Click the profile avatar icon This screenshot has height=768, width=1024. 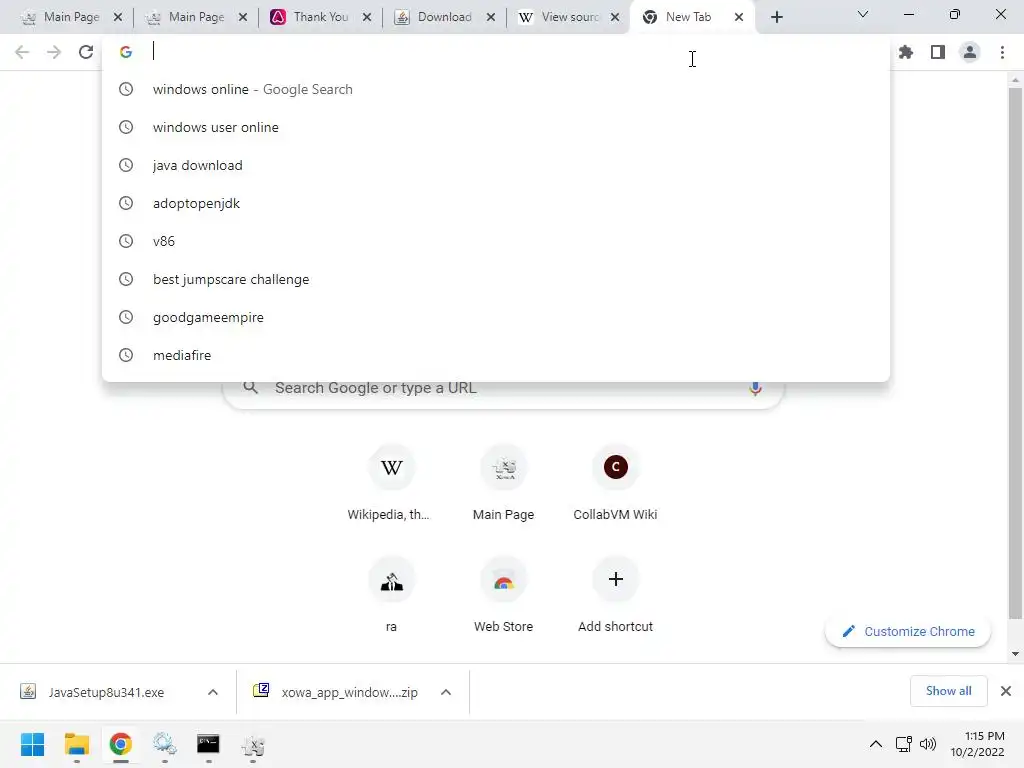coord(970,52)
